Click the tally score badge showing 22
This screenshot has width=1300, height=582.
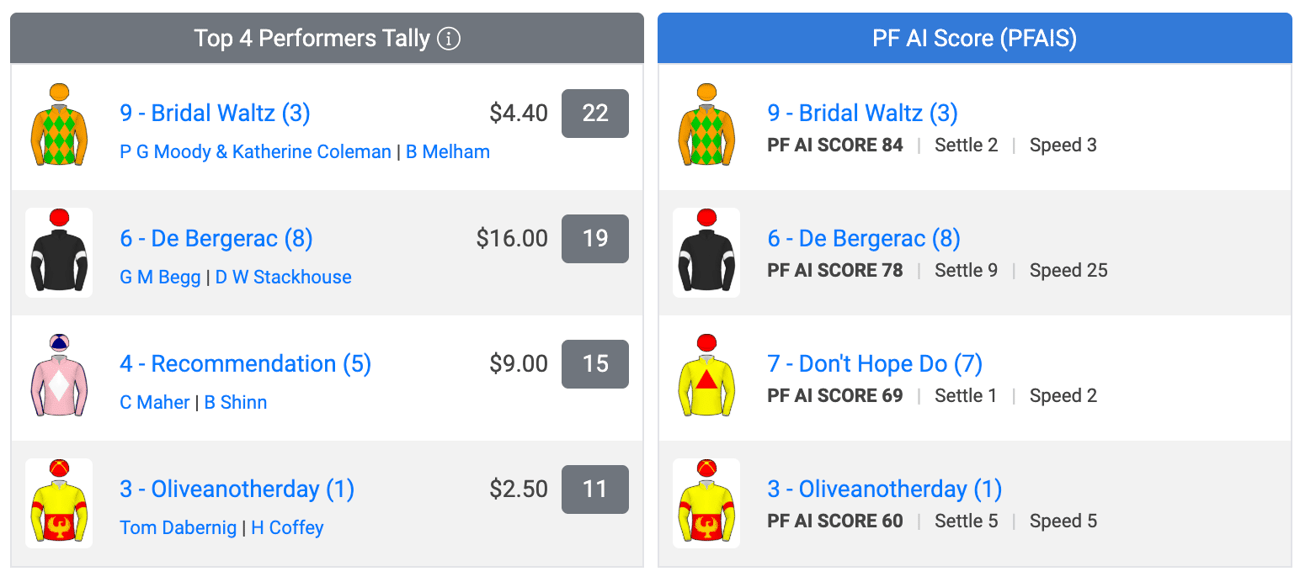tap(595, 113)
